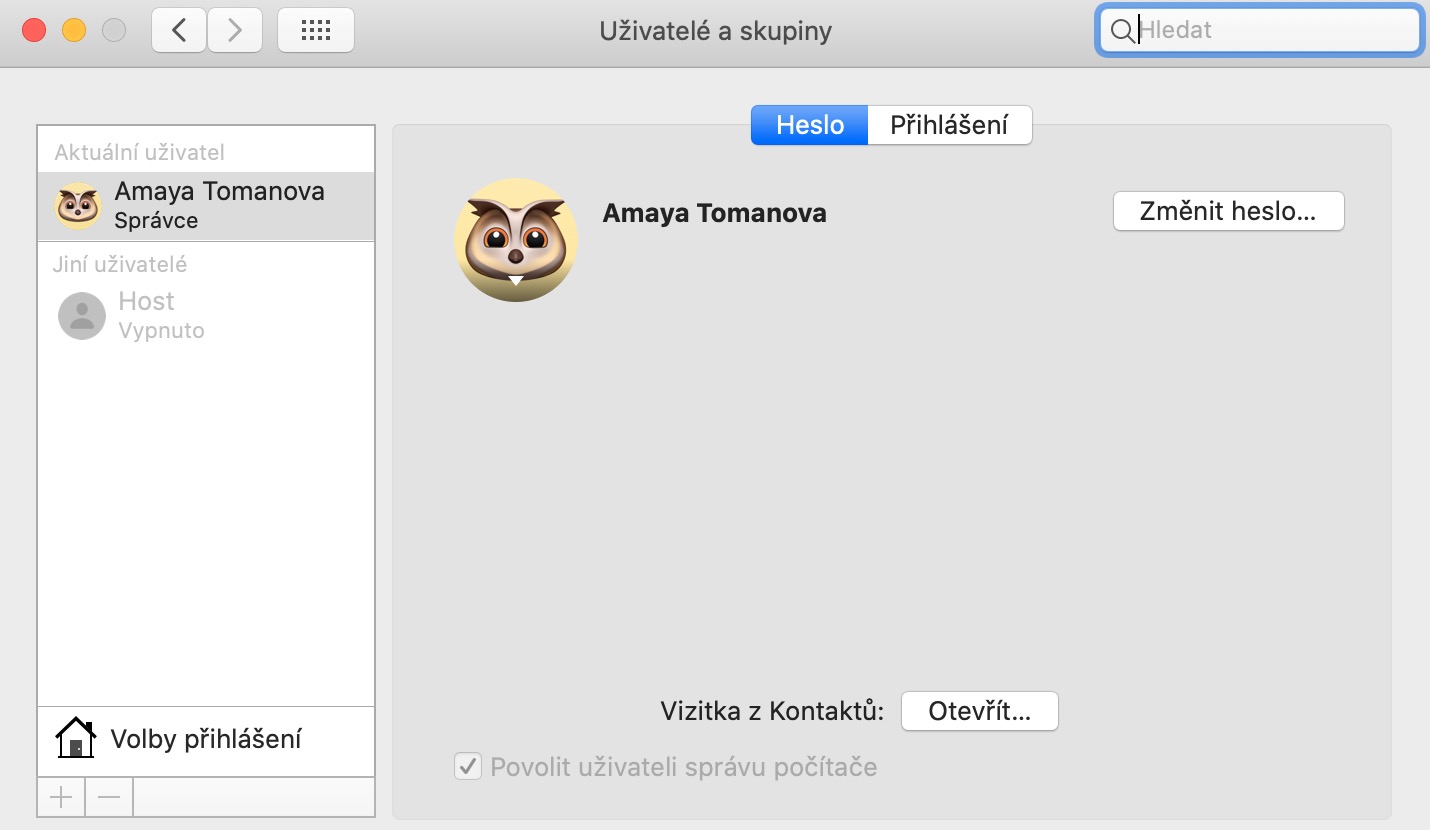Click the Host guest user silhouette icon
1430x830 pixels.
click(x=82, y=316)
